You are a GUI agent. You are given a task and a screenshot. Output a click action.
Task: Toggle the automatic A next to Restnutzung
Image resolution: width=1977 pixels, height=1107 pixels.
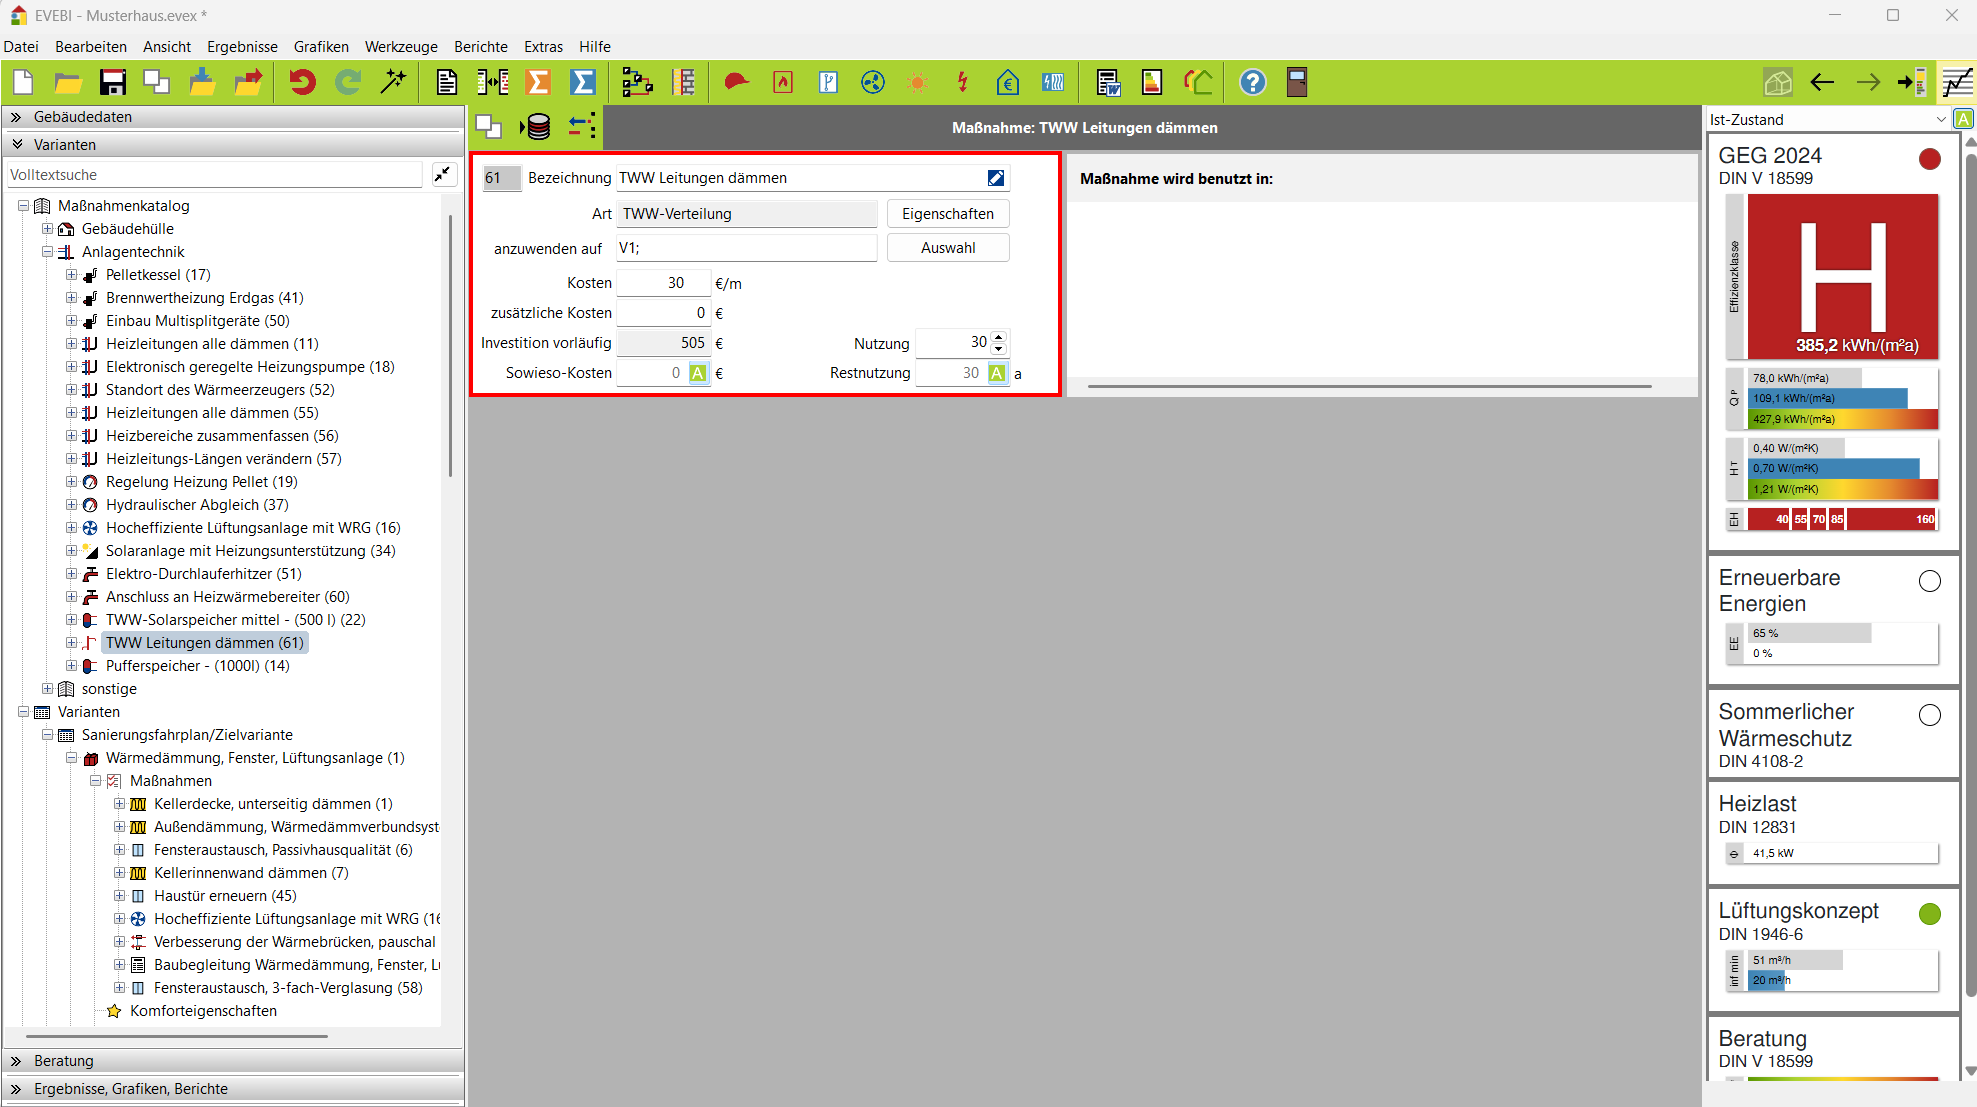997,373
